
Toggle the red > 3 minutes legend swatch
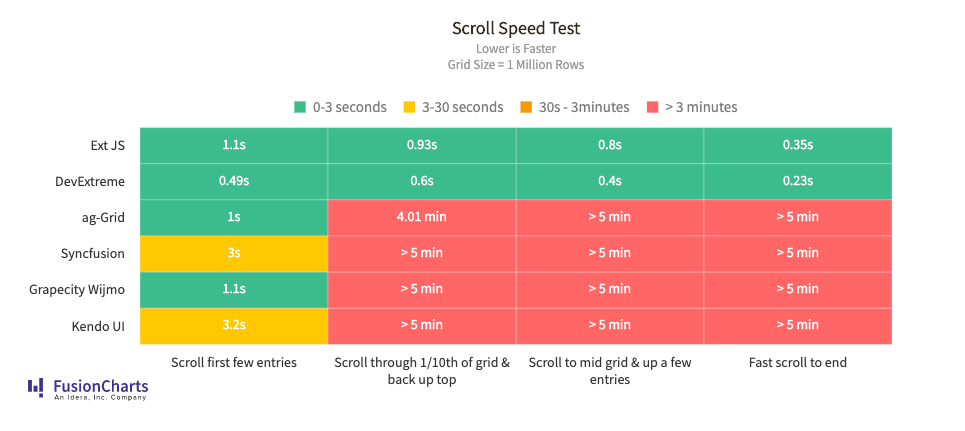652,107
